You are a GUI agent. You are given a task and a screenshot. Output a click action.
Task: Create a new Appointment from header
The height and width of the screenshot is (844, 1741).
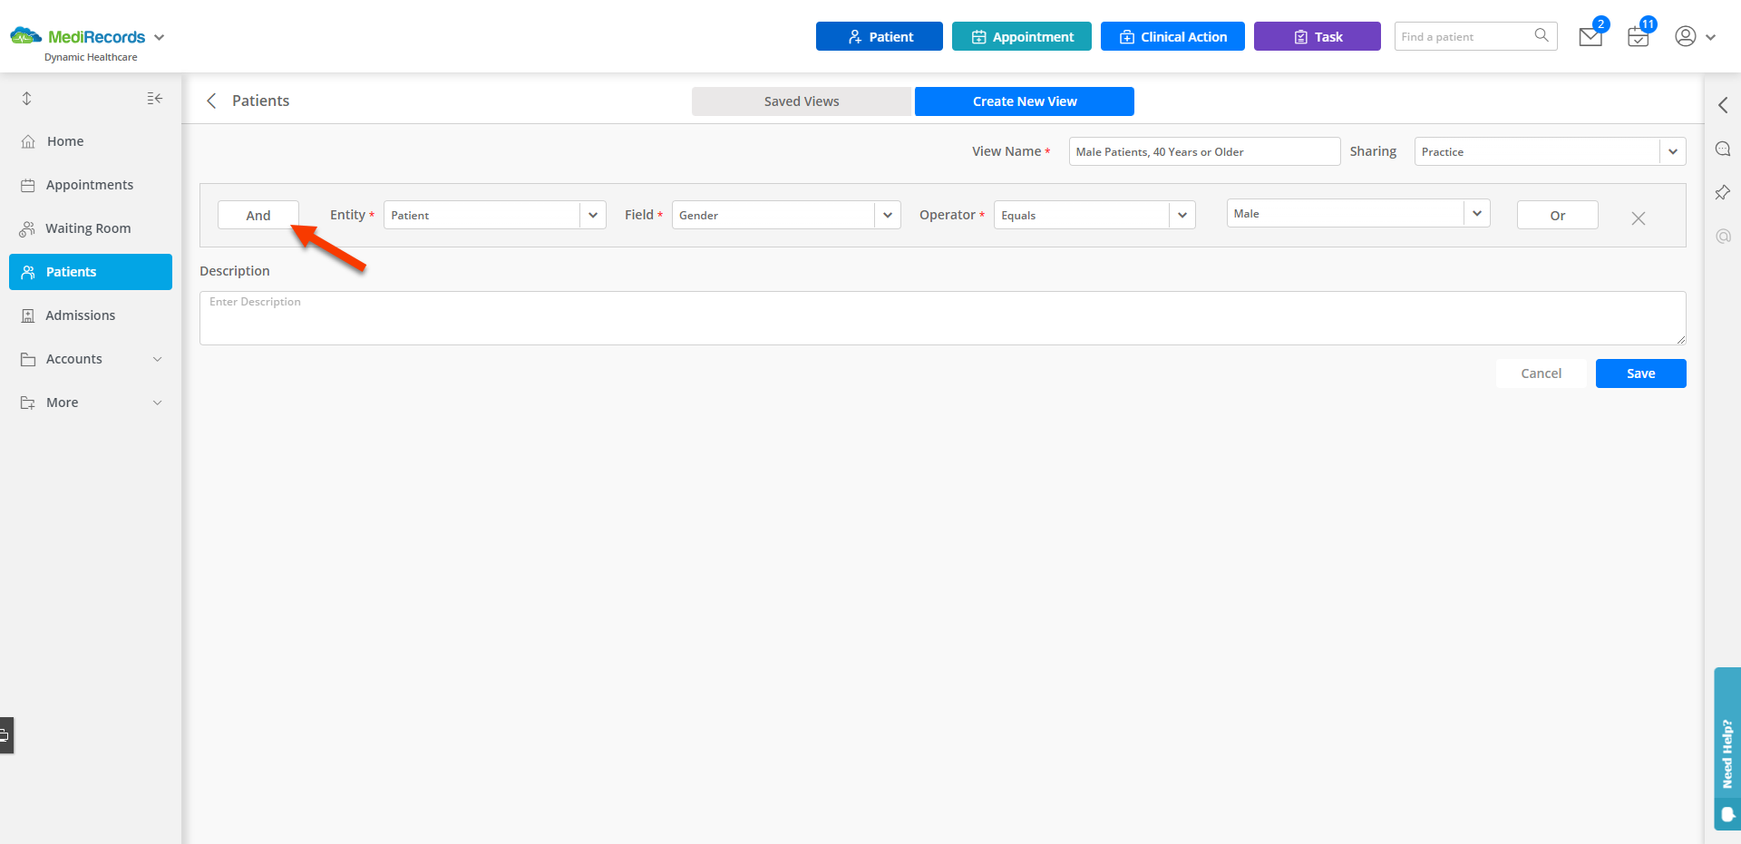(1021, 36)
